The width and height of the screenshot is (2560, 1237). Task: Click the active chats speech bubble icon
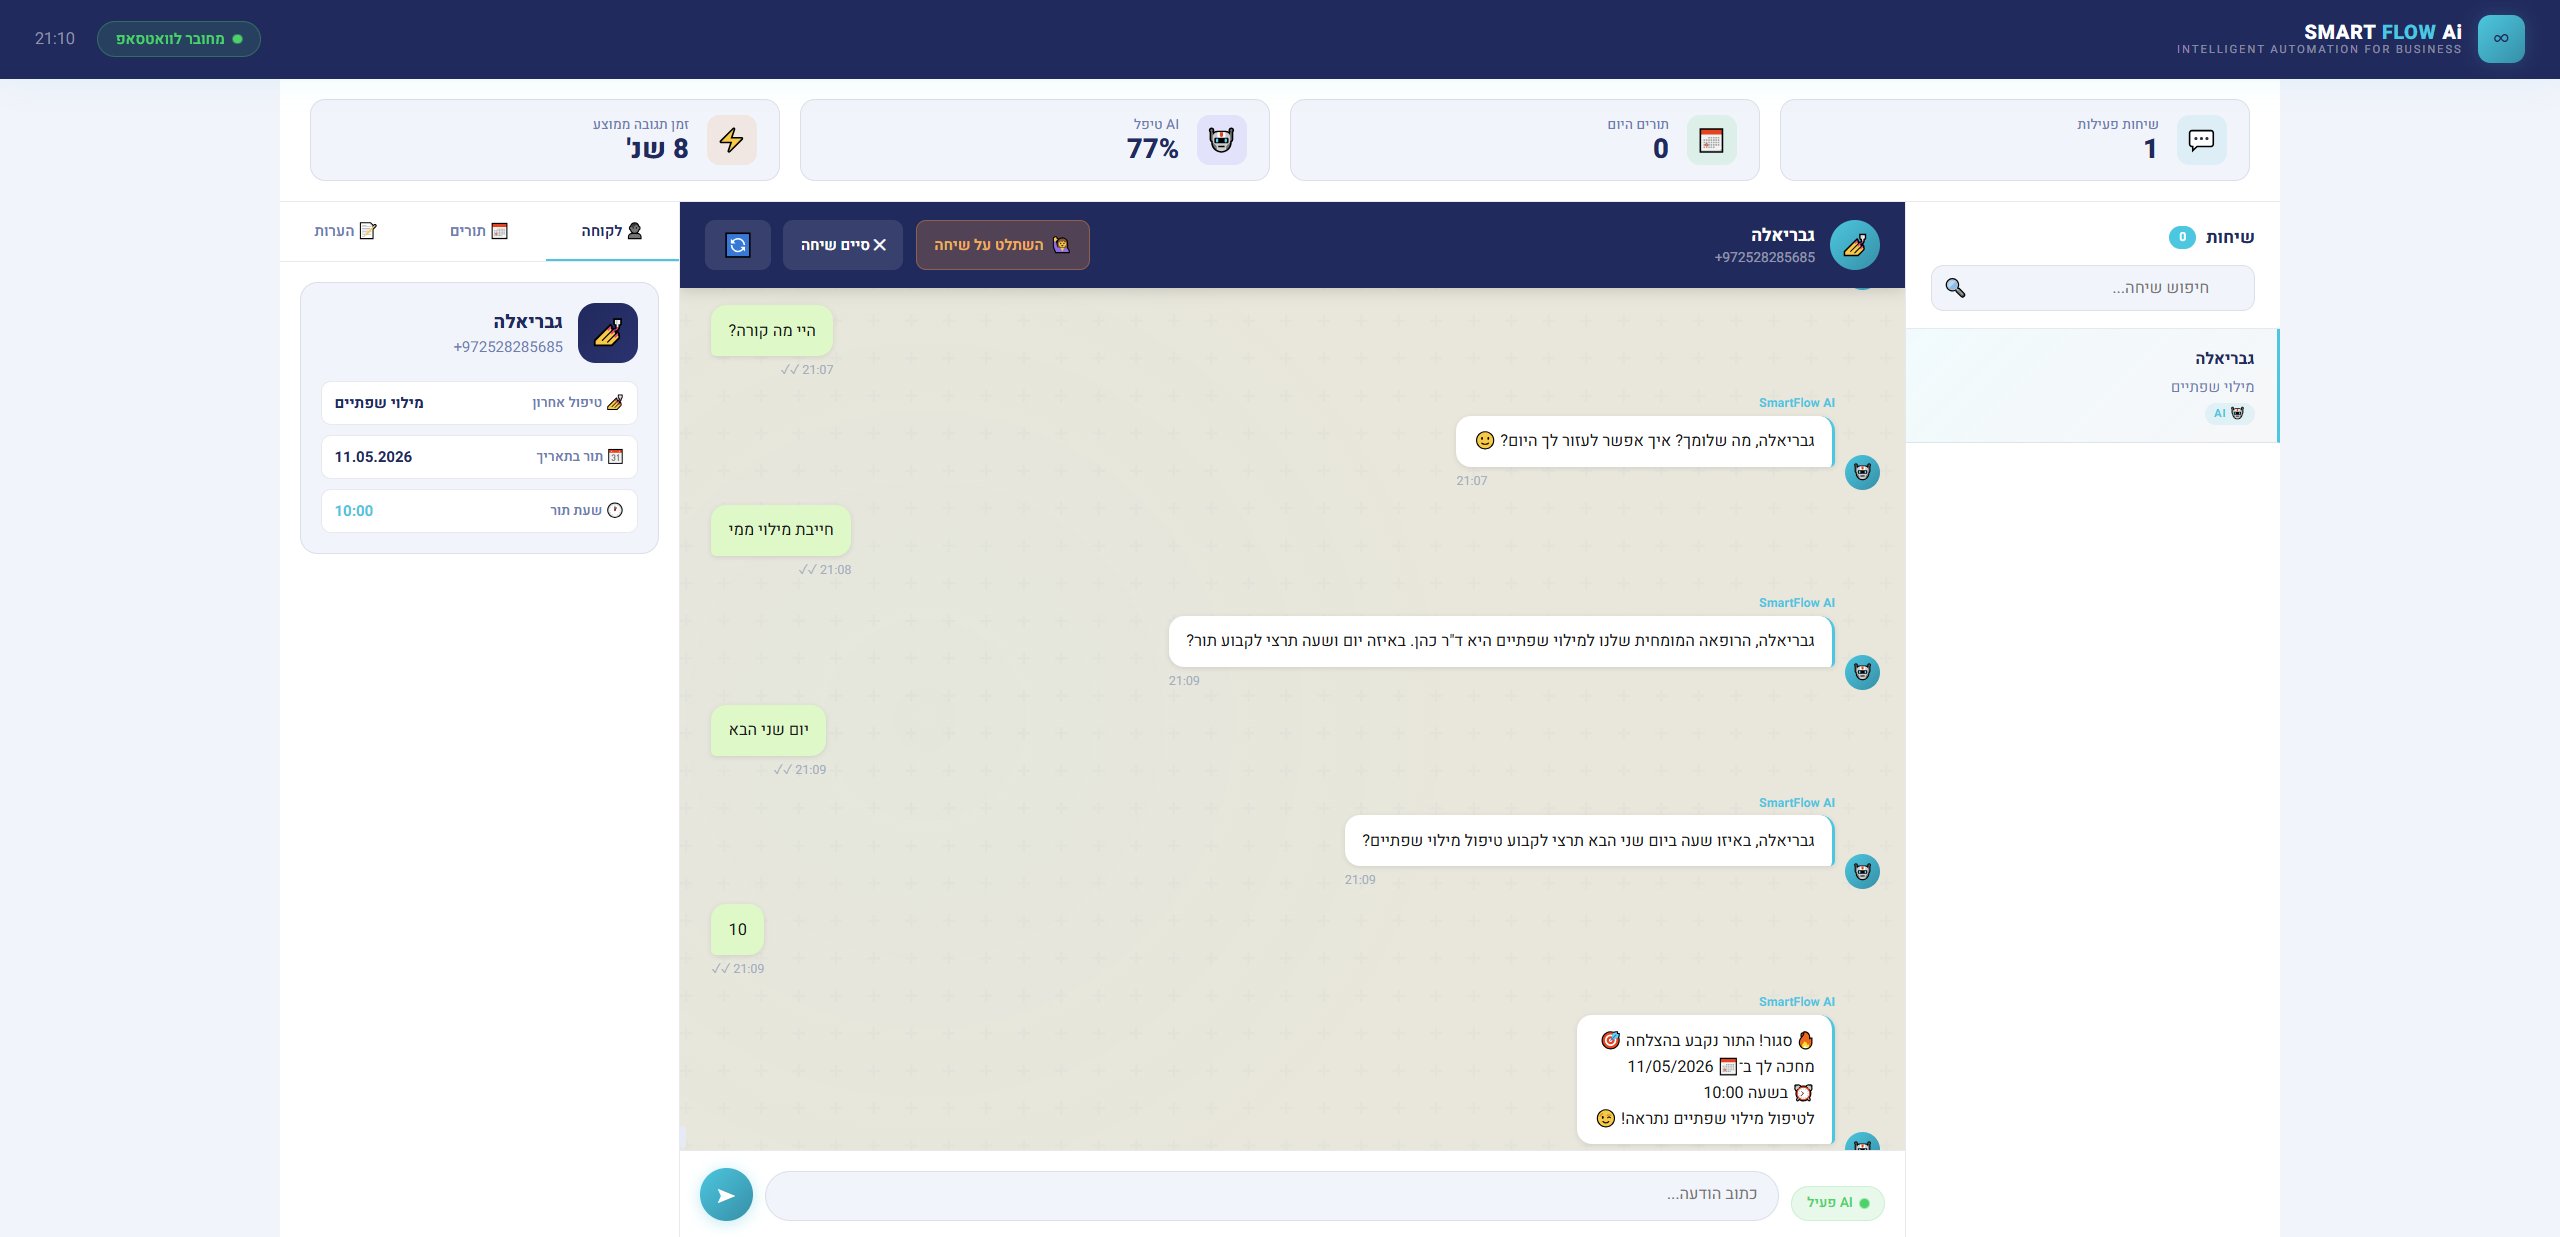pyautogui.click(x=2201, y=140)
